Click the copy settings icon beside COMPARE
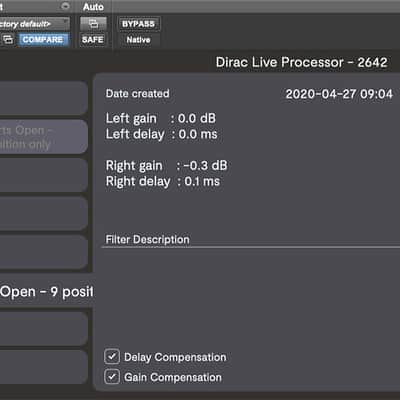This screenshot has height=400, width=400. tap(8, 39)
